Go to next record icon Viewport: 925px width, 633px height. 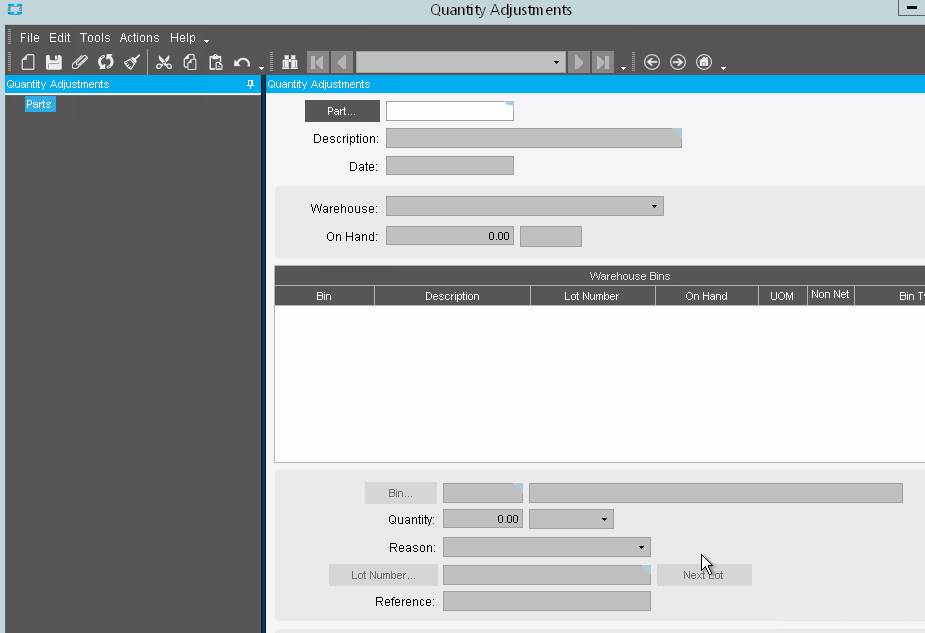(579, 62)
